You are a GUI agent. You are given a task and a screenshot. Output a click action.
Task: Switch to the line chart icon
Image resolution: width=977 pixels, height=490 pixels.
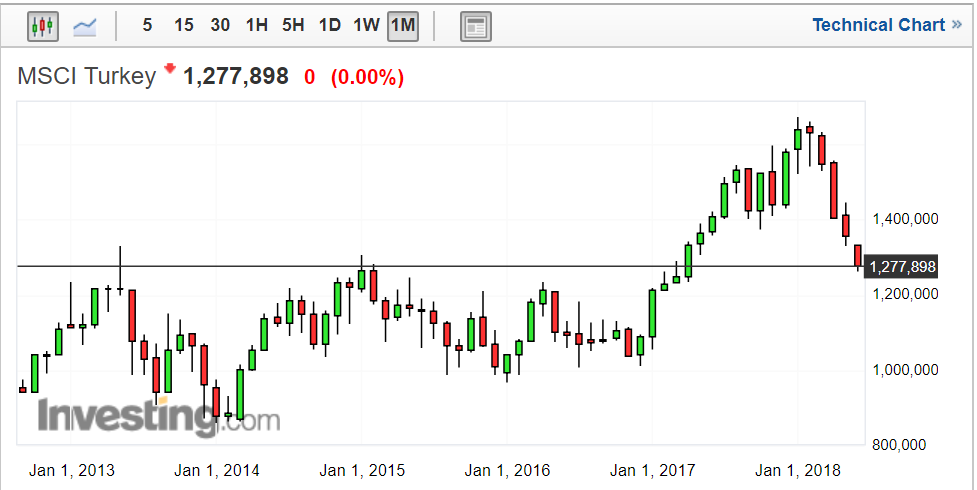pyautogui.click(x=86, y=26)
